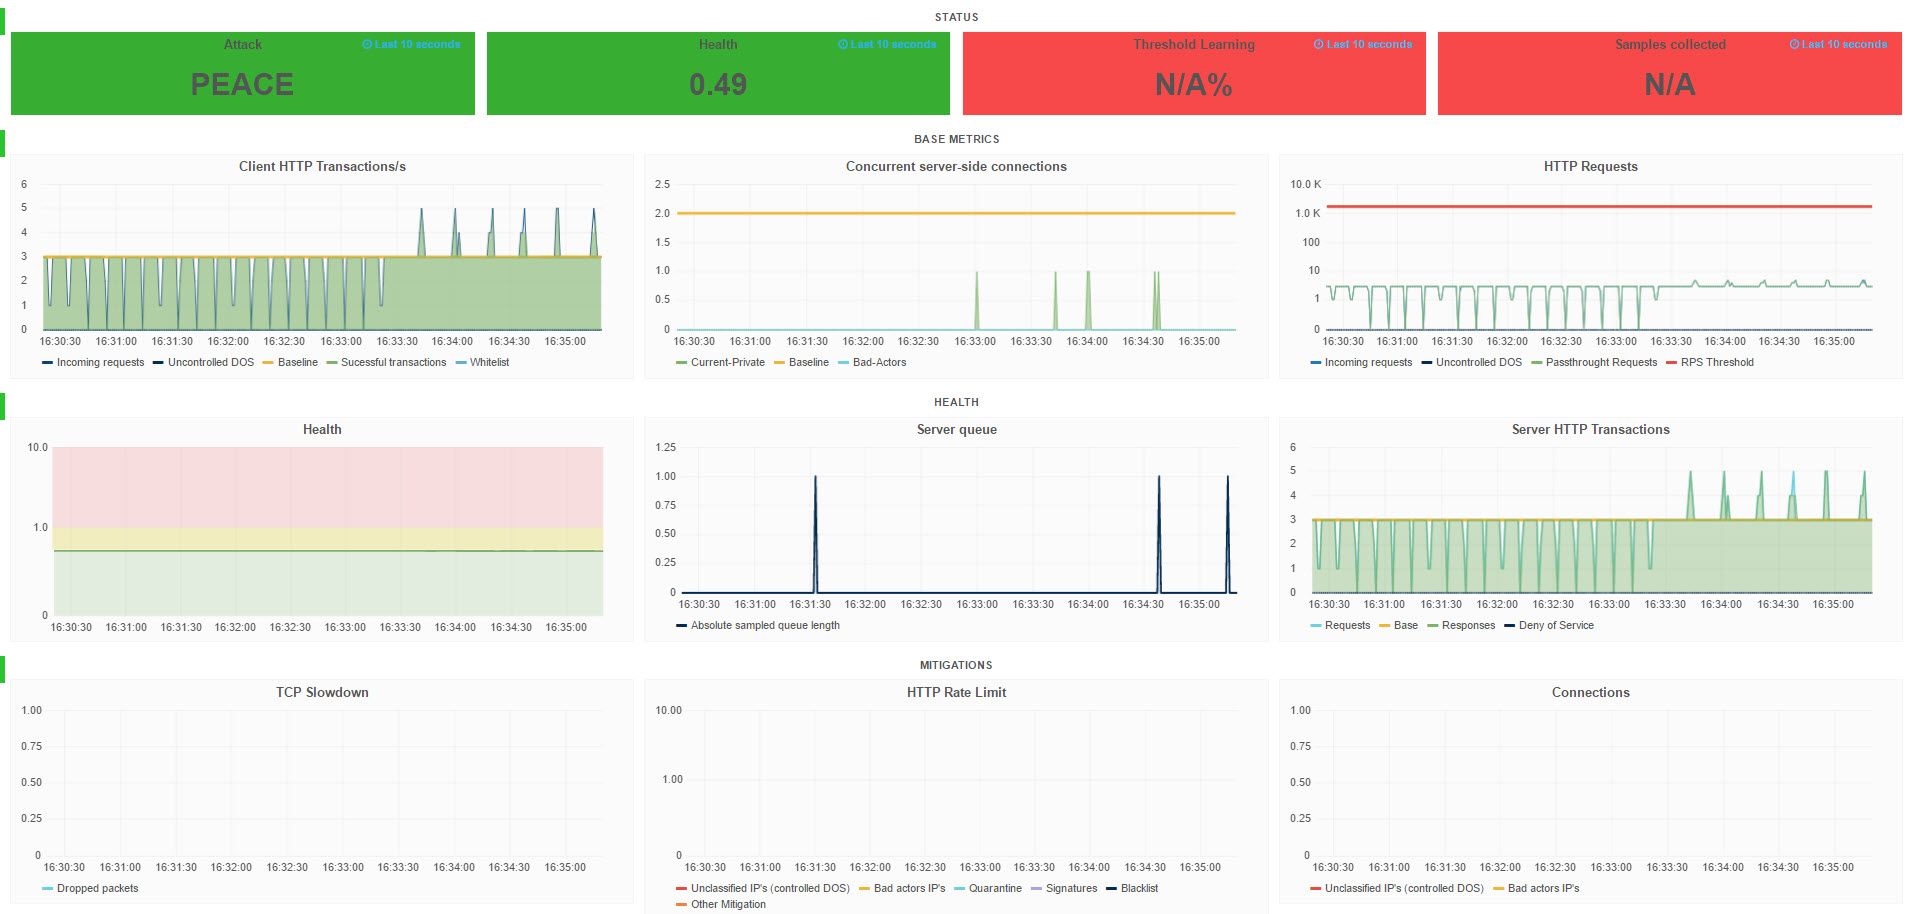Open the Concurrent server-side connections panel menu
The height and width of the screenshot is (914, 1907).
tap(956, 167)
